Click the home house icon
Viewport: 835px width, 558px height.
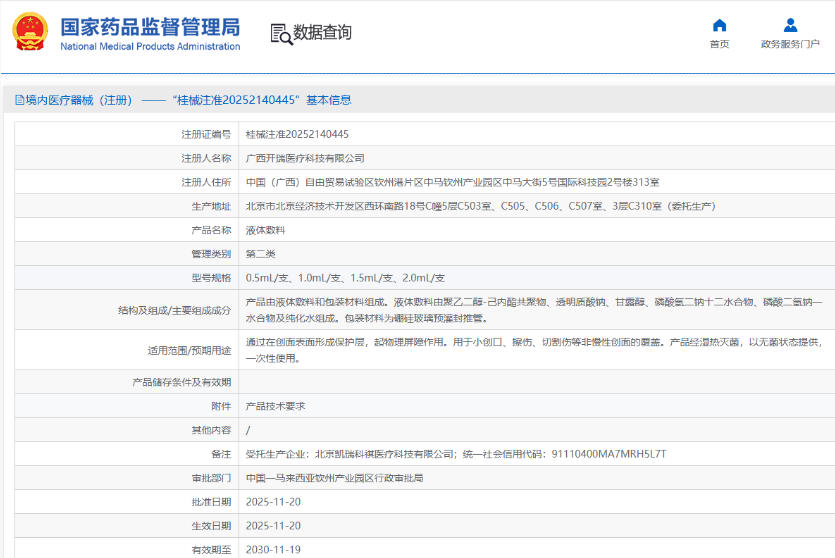pos(719,25)
